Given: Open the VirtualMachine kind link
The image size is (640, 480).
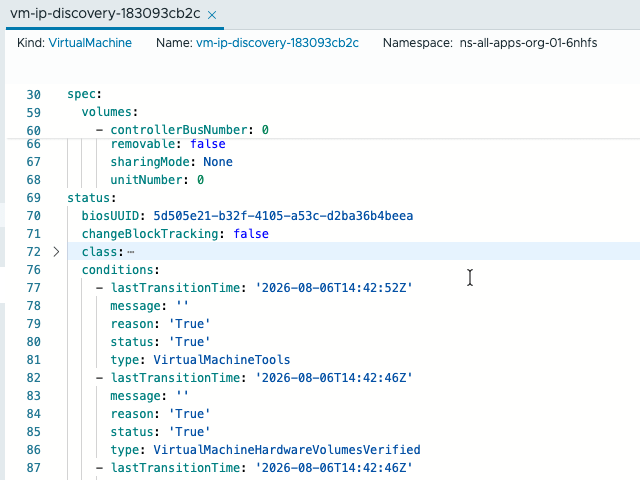Looking at the screenshot, I should [x=90, y=43].
